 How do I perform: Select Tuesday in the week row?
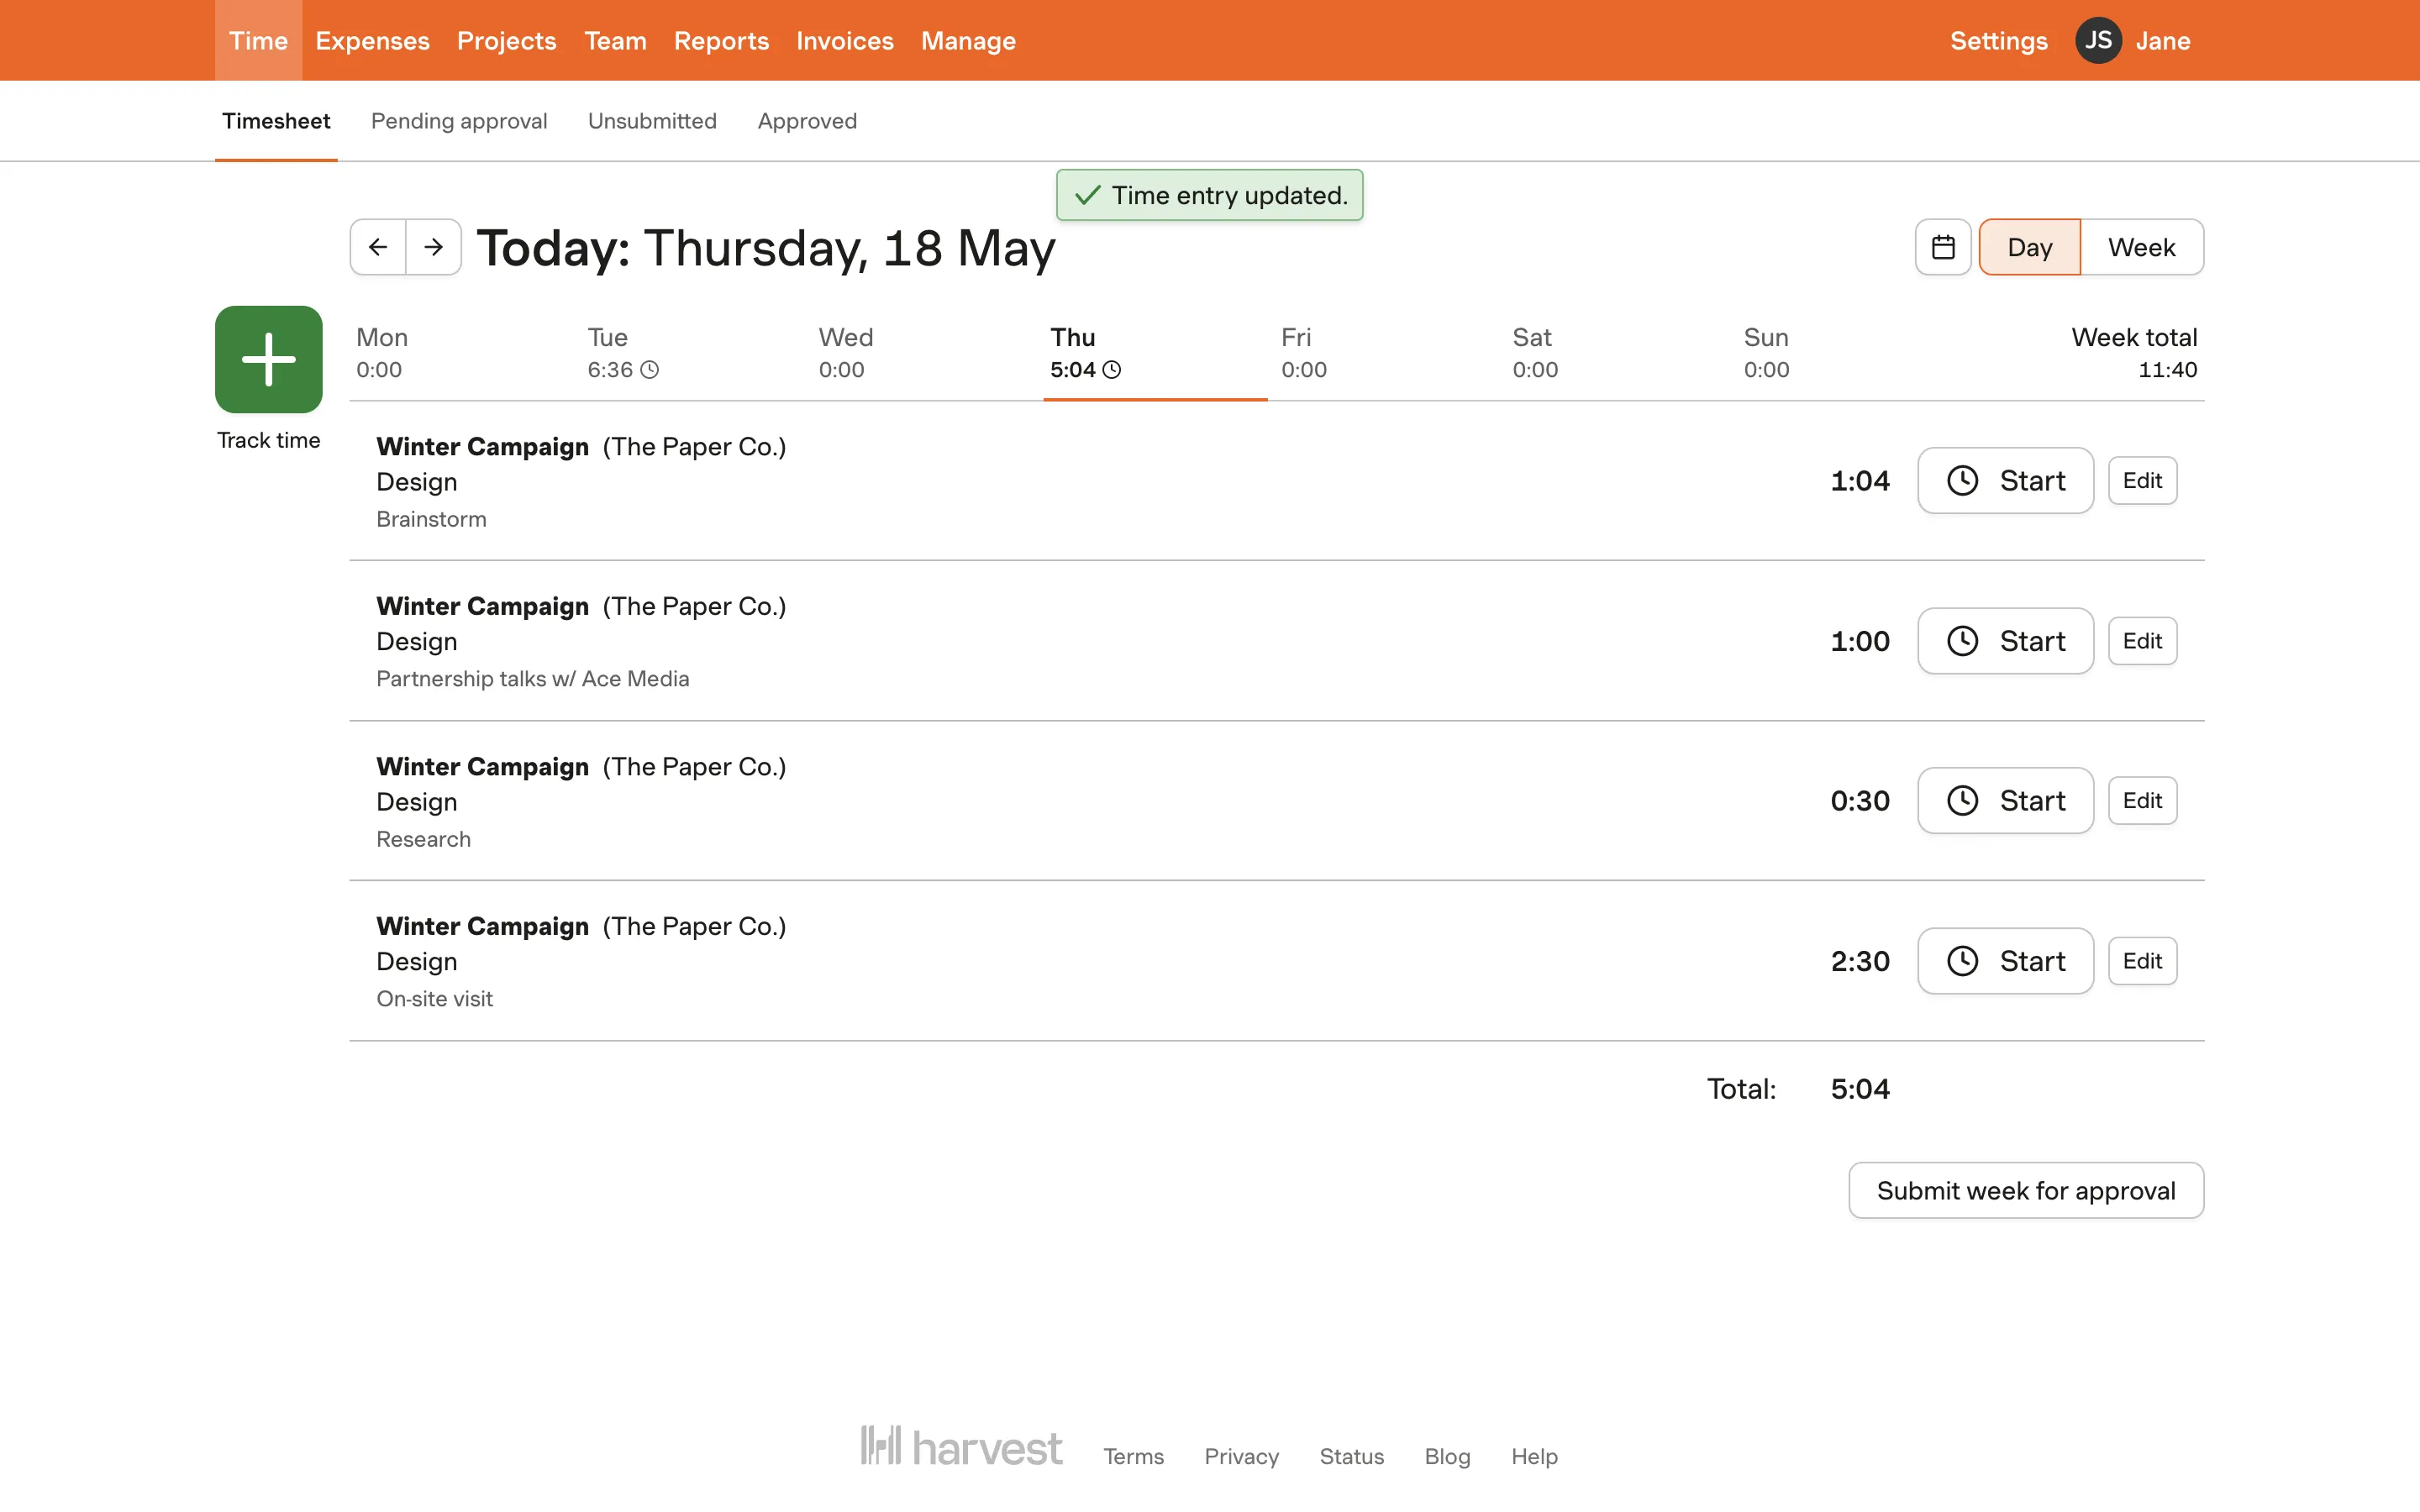[x=622, y=353]
